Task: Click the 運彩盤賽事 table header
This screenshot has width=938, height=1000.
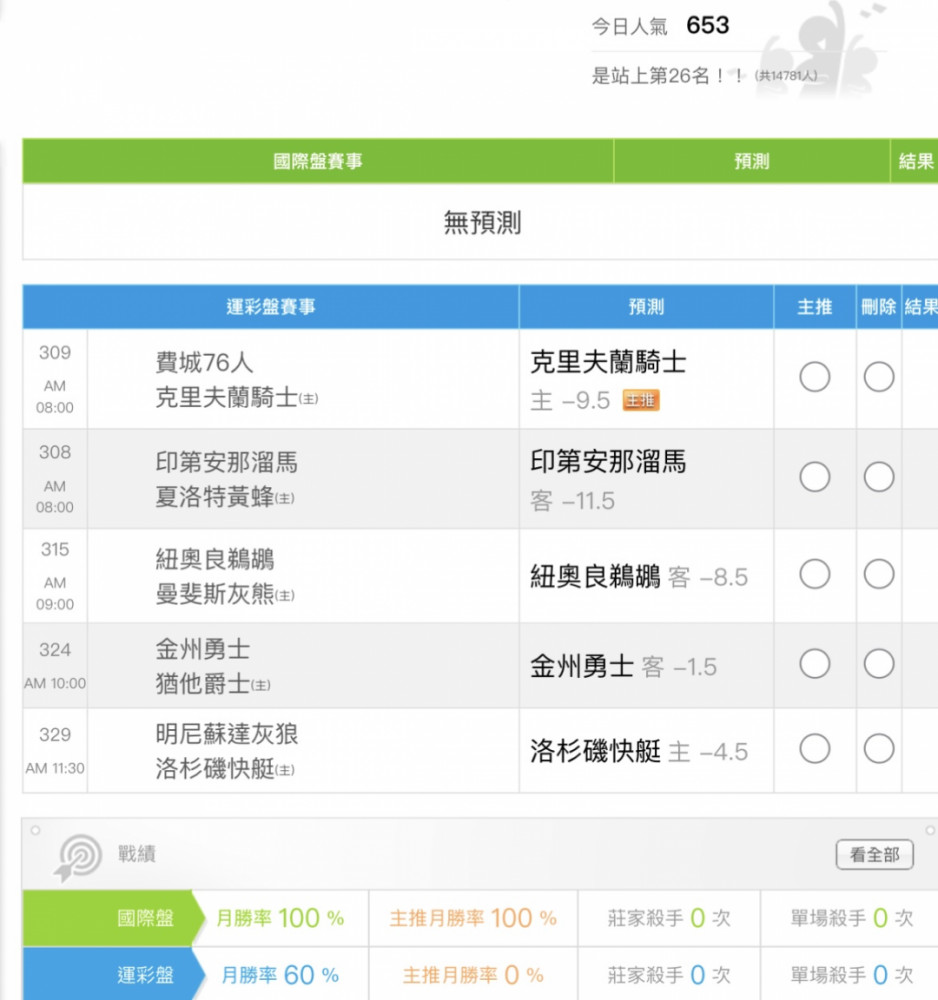Action: click(x=270, y=307)
